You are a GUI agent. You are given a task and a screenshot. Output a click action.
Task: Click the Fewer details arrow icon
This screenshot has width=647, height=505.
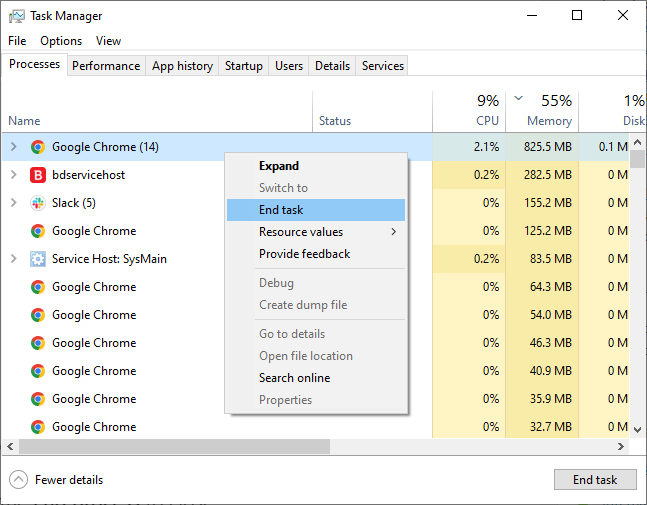(x=19, y=480)
